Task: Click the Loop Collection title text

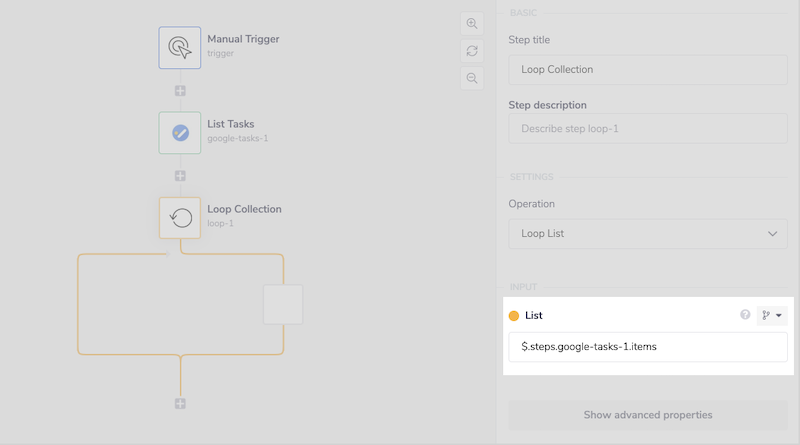Action: pos(244,209)
